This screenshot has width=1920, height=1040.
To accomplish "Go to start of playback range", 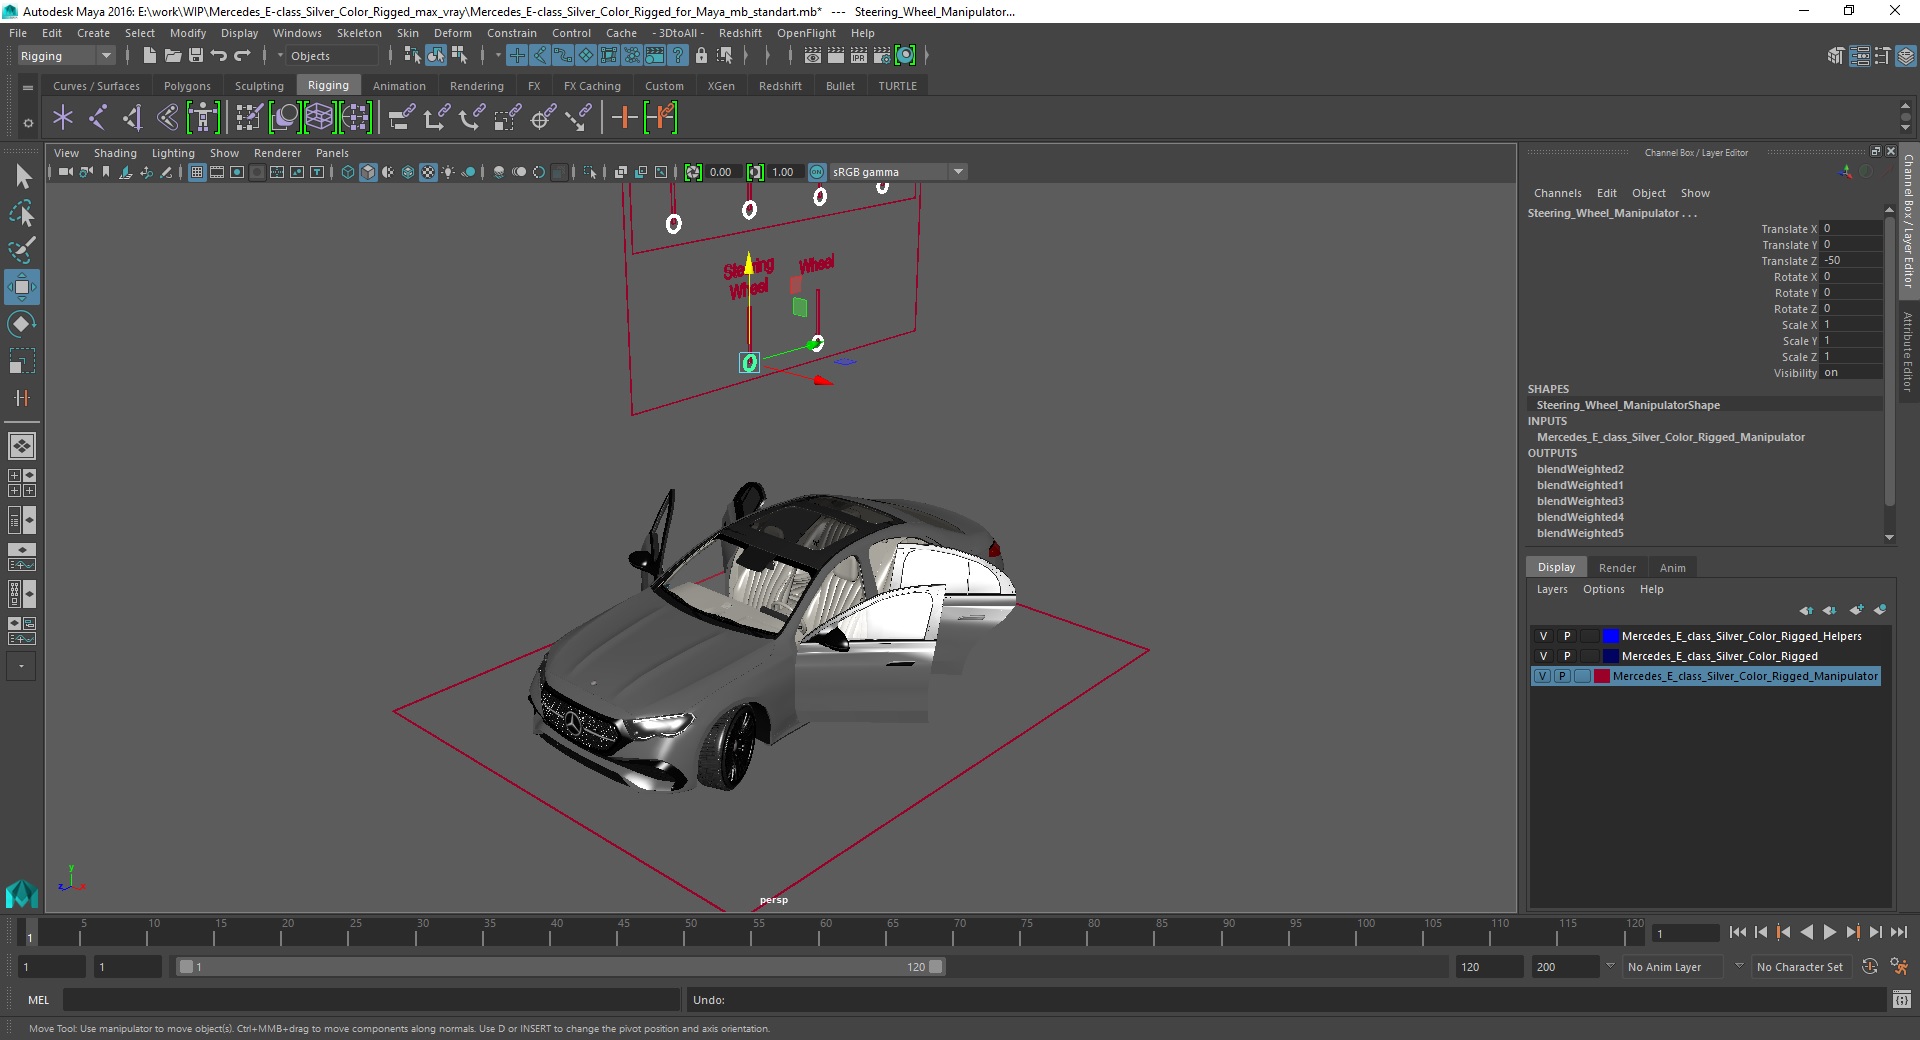I will (1737, 932).
